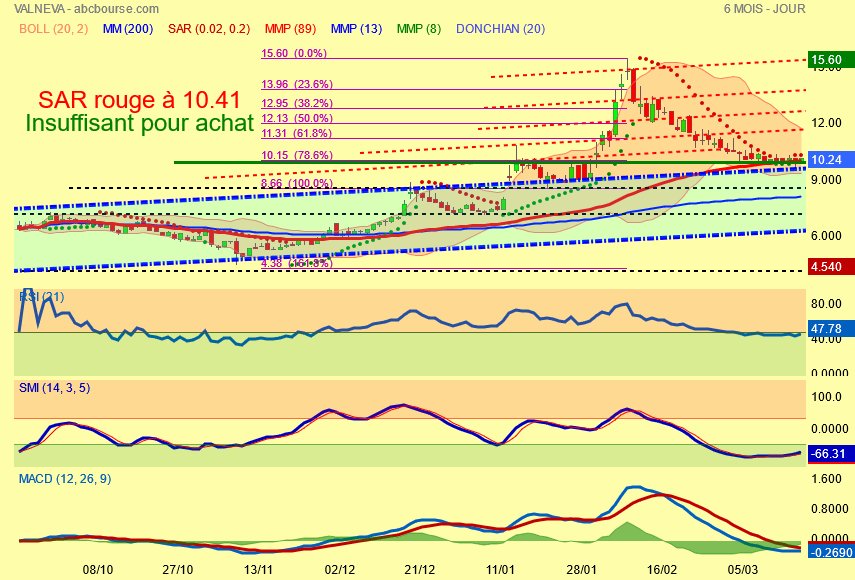The image size is (855, 580).
Task: Click the 13/11 date label
Action: pos(258,570)
